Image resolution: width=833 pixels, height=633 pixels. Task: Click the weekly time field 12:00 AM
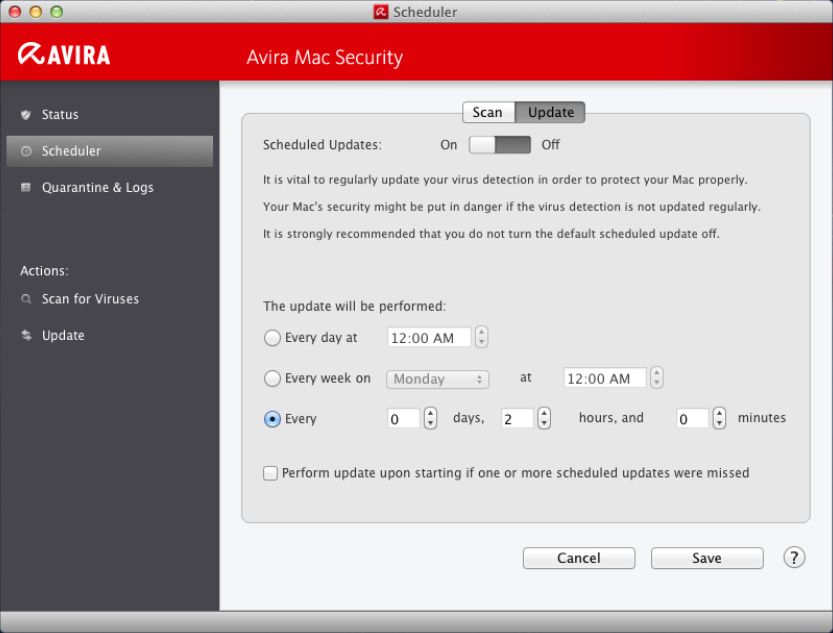click(605, 378)
